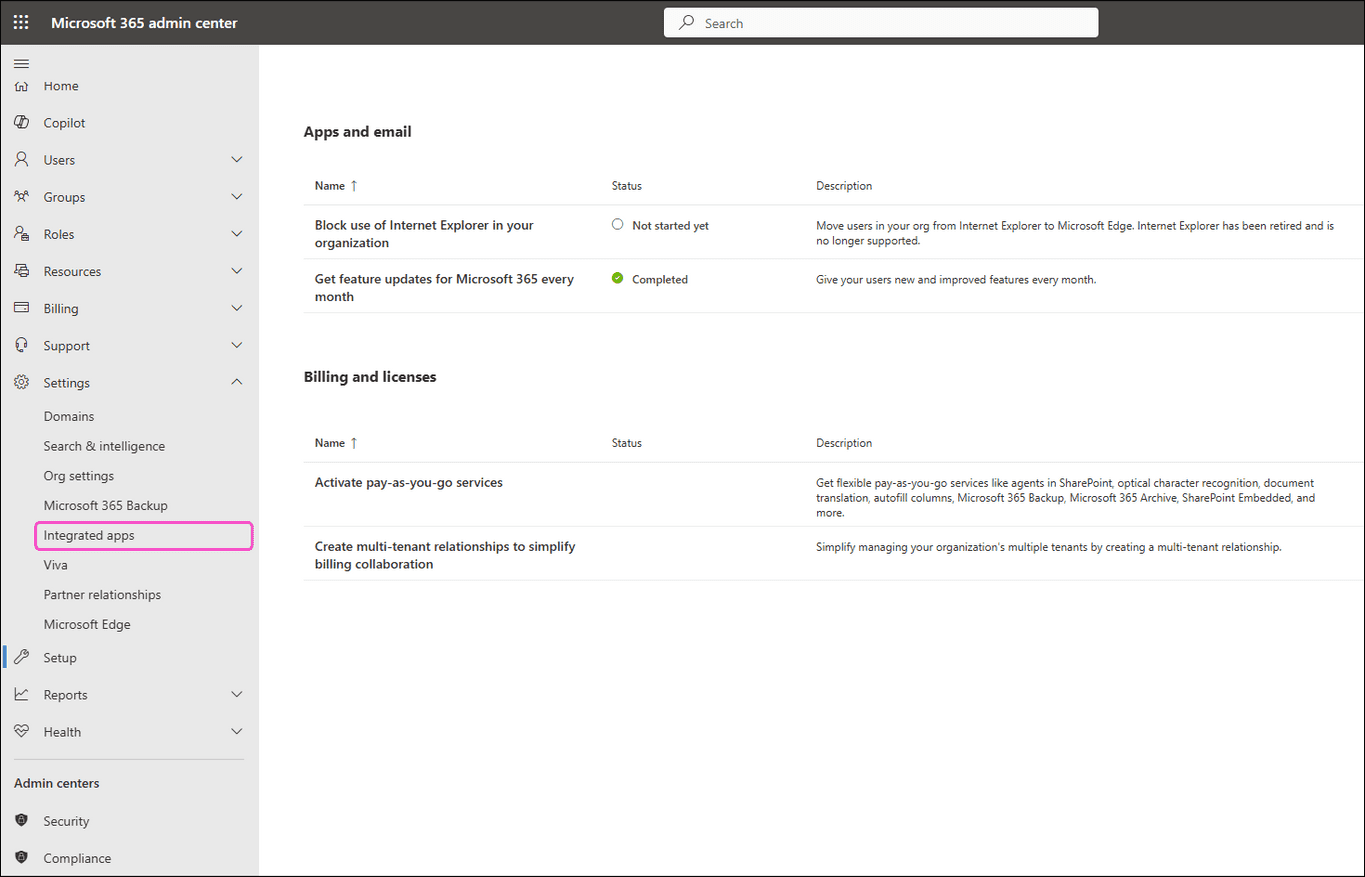The image size is (1365, 877).
Task: Collapse the Settings section chevron
Action: click(237, 382)
